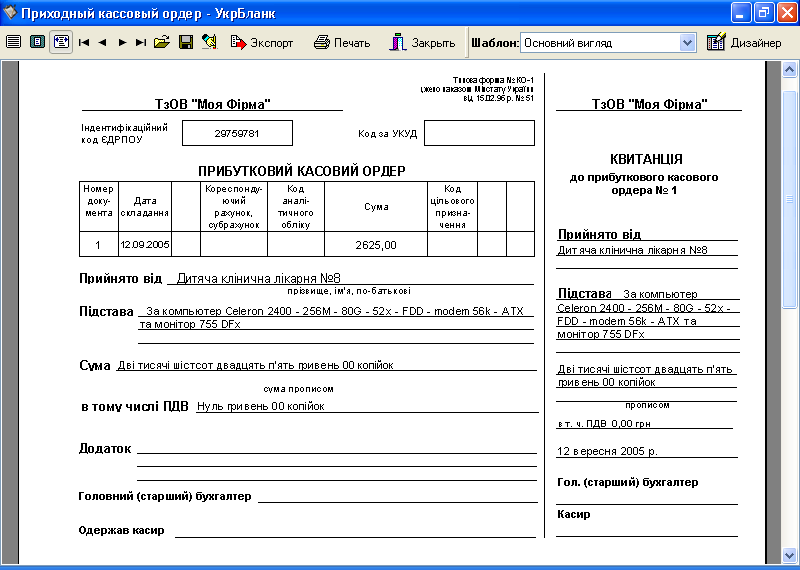Image resolution: width=800 pixels, height=570 pixels.
Task: Go to the next page
Action: (122, 43)
